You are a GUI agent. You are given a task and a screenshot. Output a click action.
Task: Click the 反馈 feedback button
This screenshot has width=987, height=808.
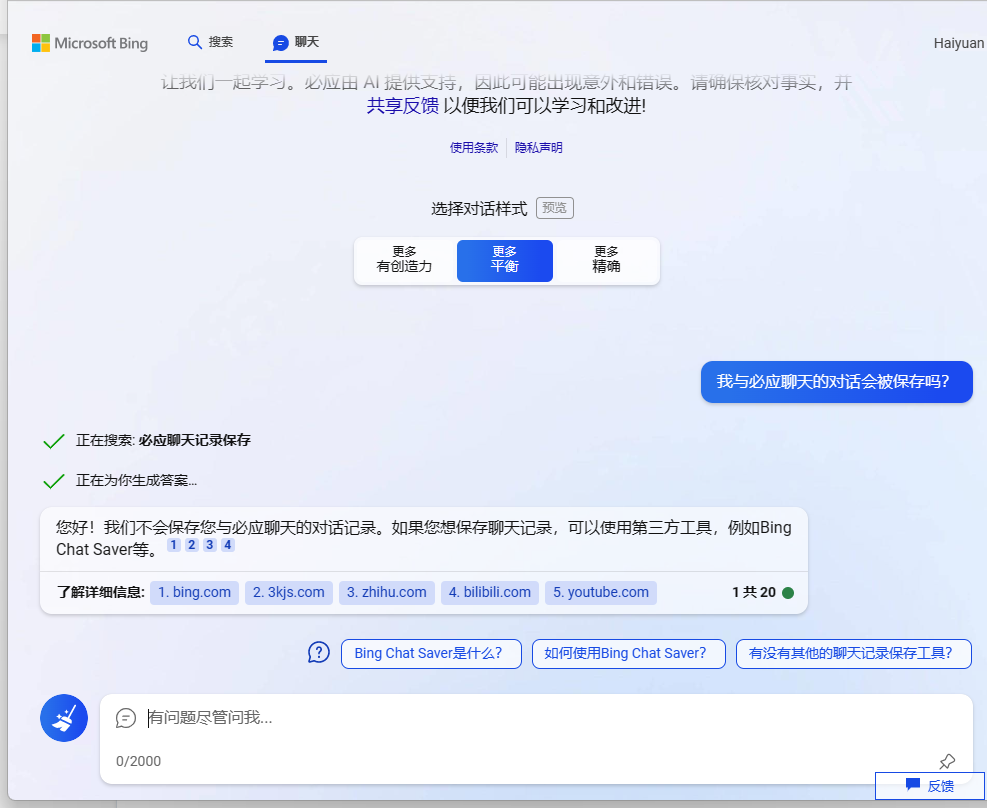pos(930,786)
